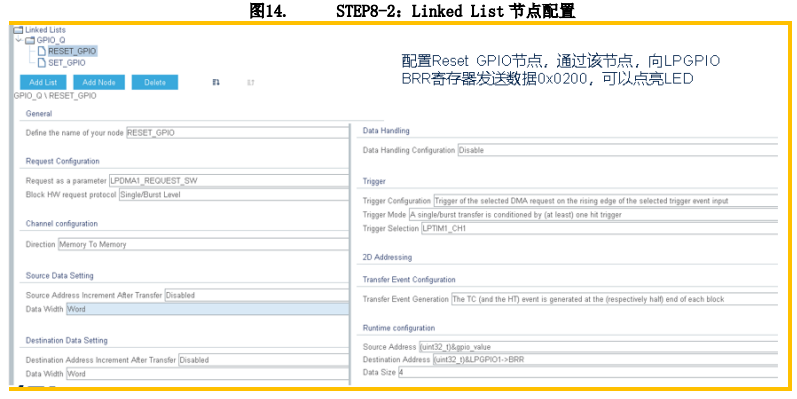
Task: Open Transfer Event Generation dropdown
Action: (x=615, y=299)
